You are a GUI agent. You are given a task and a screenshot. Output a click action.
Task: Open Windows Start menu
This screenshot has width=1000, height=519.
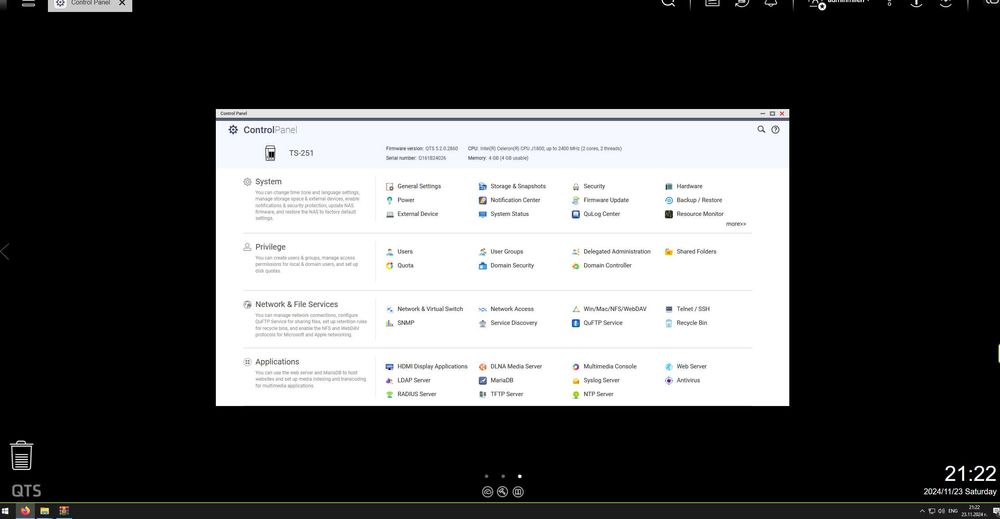pos(5,511)
